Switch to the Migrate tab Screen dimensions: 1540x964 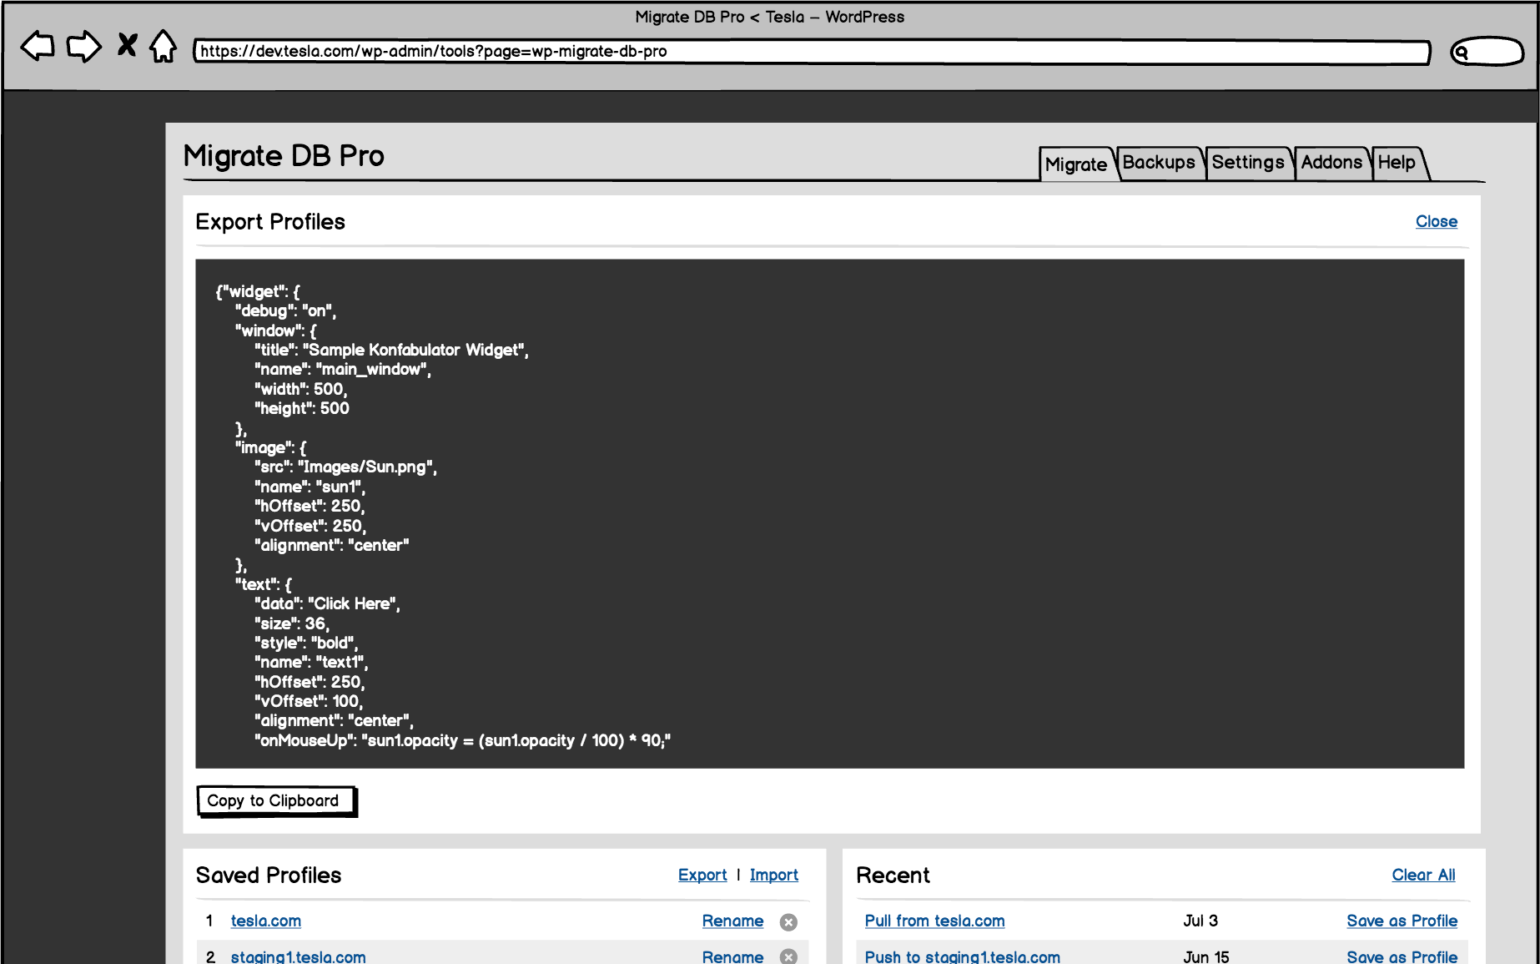coord(1076,164)
